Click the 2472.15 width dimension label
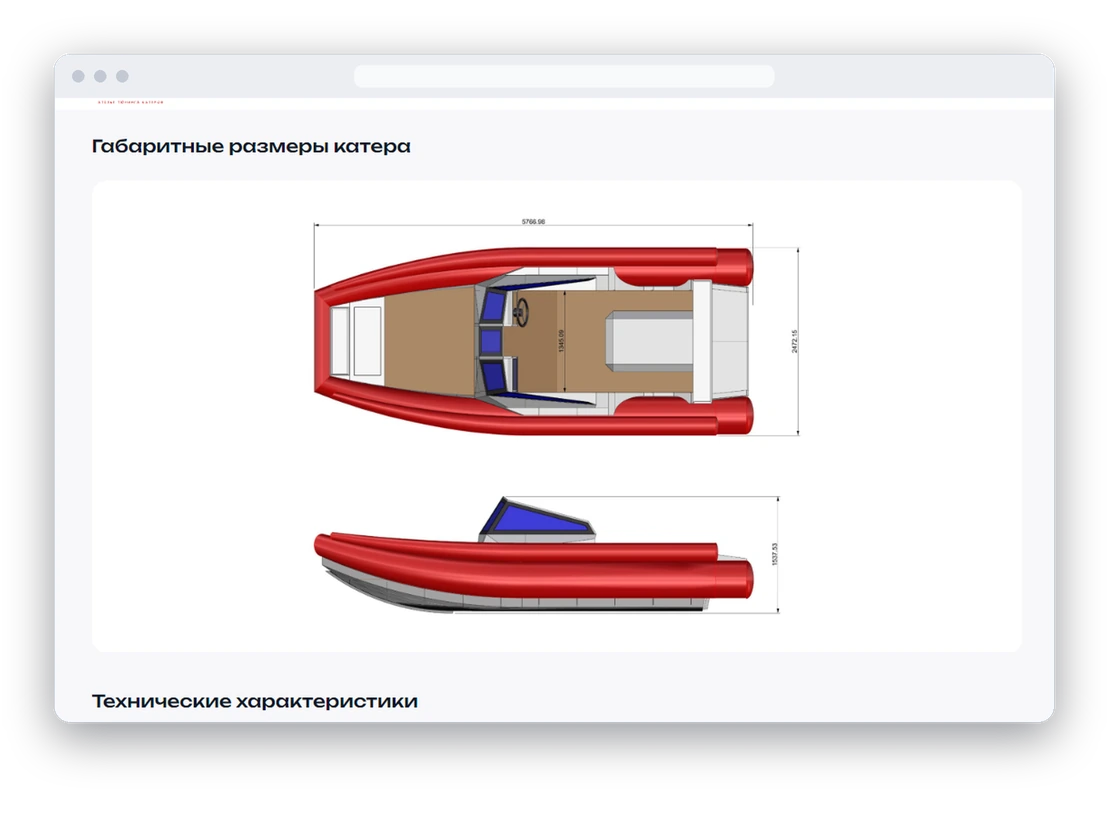 (794, 341)
